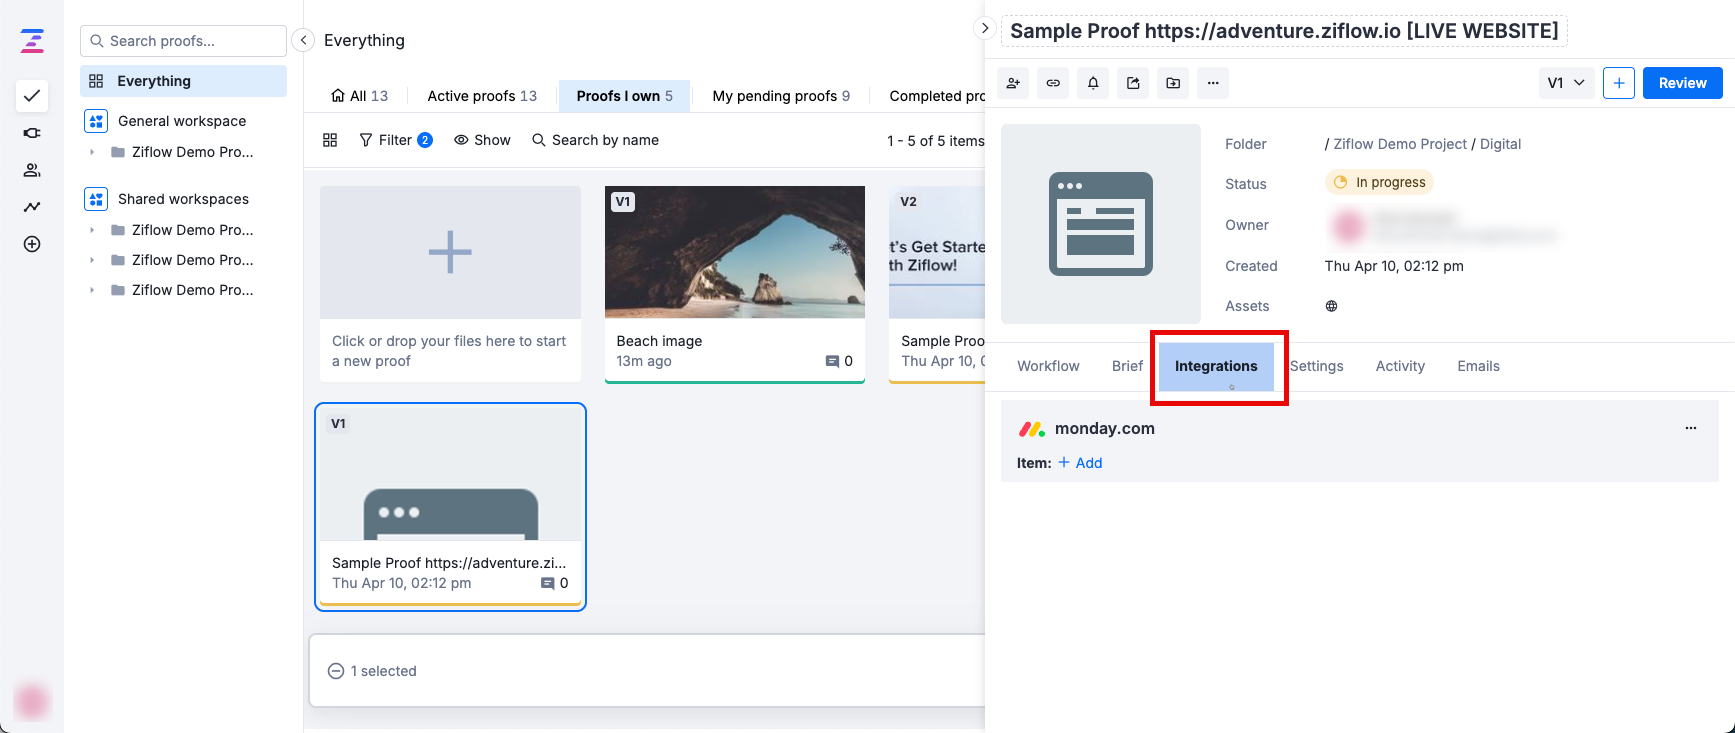
Task: Click the blue Review button
Action: click(x=1682, y=83)
